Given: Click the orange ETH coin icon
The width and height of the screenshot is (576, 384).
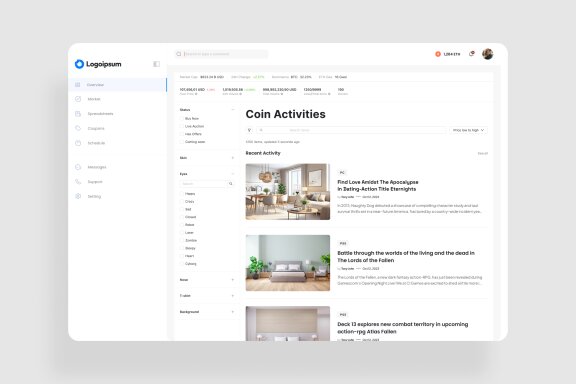Looking at the screenshot, I should tap(438, 54).
